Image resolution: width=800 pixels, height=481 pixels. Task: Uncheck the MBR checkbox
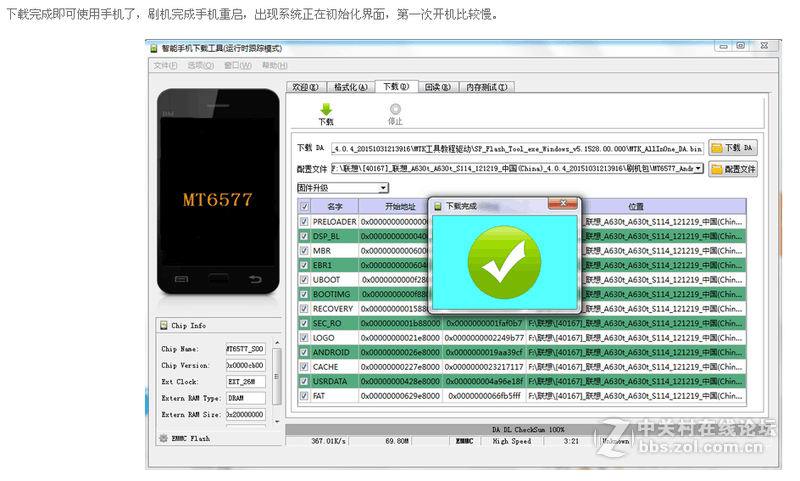click(305, 250)
